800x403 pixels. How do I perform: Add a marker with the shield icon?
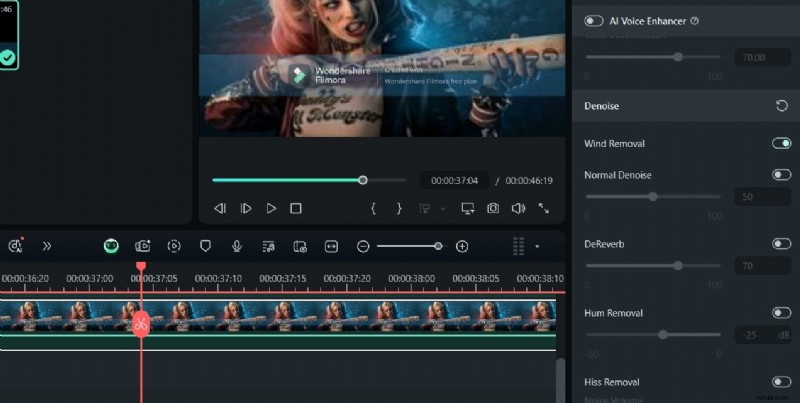(205, 246)
